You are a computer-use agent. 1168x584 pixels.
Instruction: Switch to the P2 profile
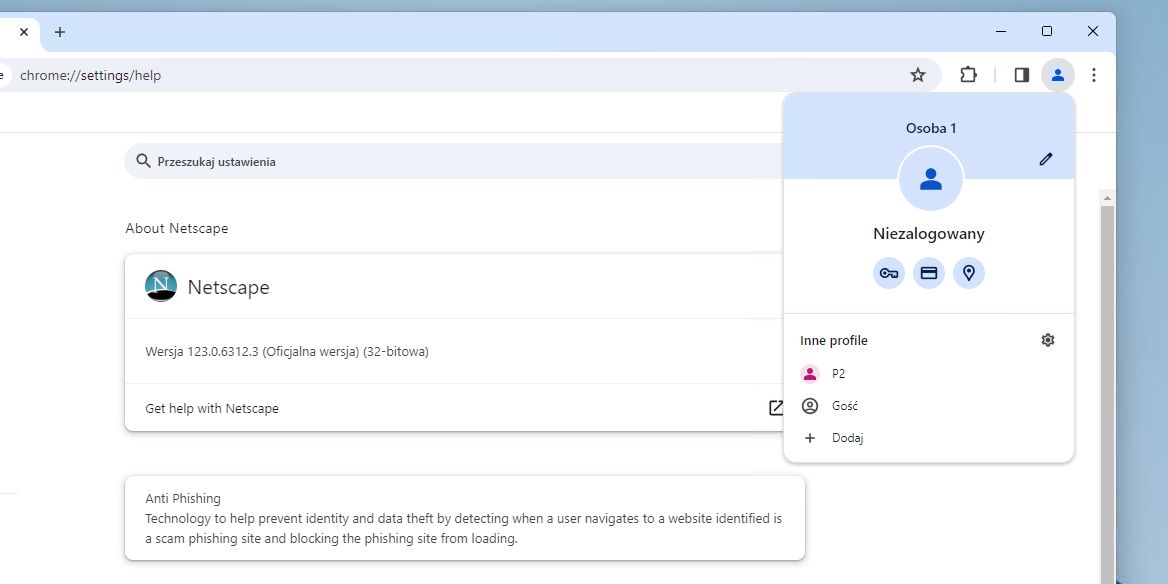(x=838, y=374)
